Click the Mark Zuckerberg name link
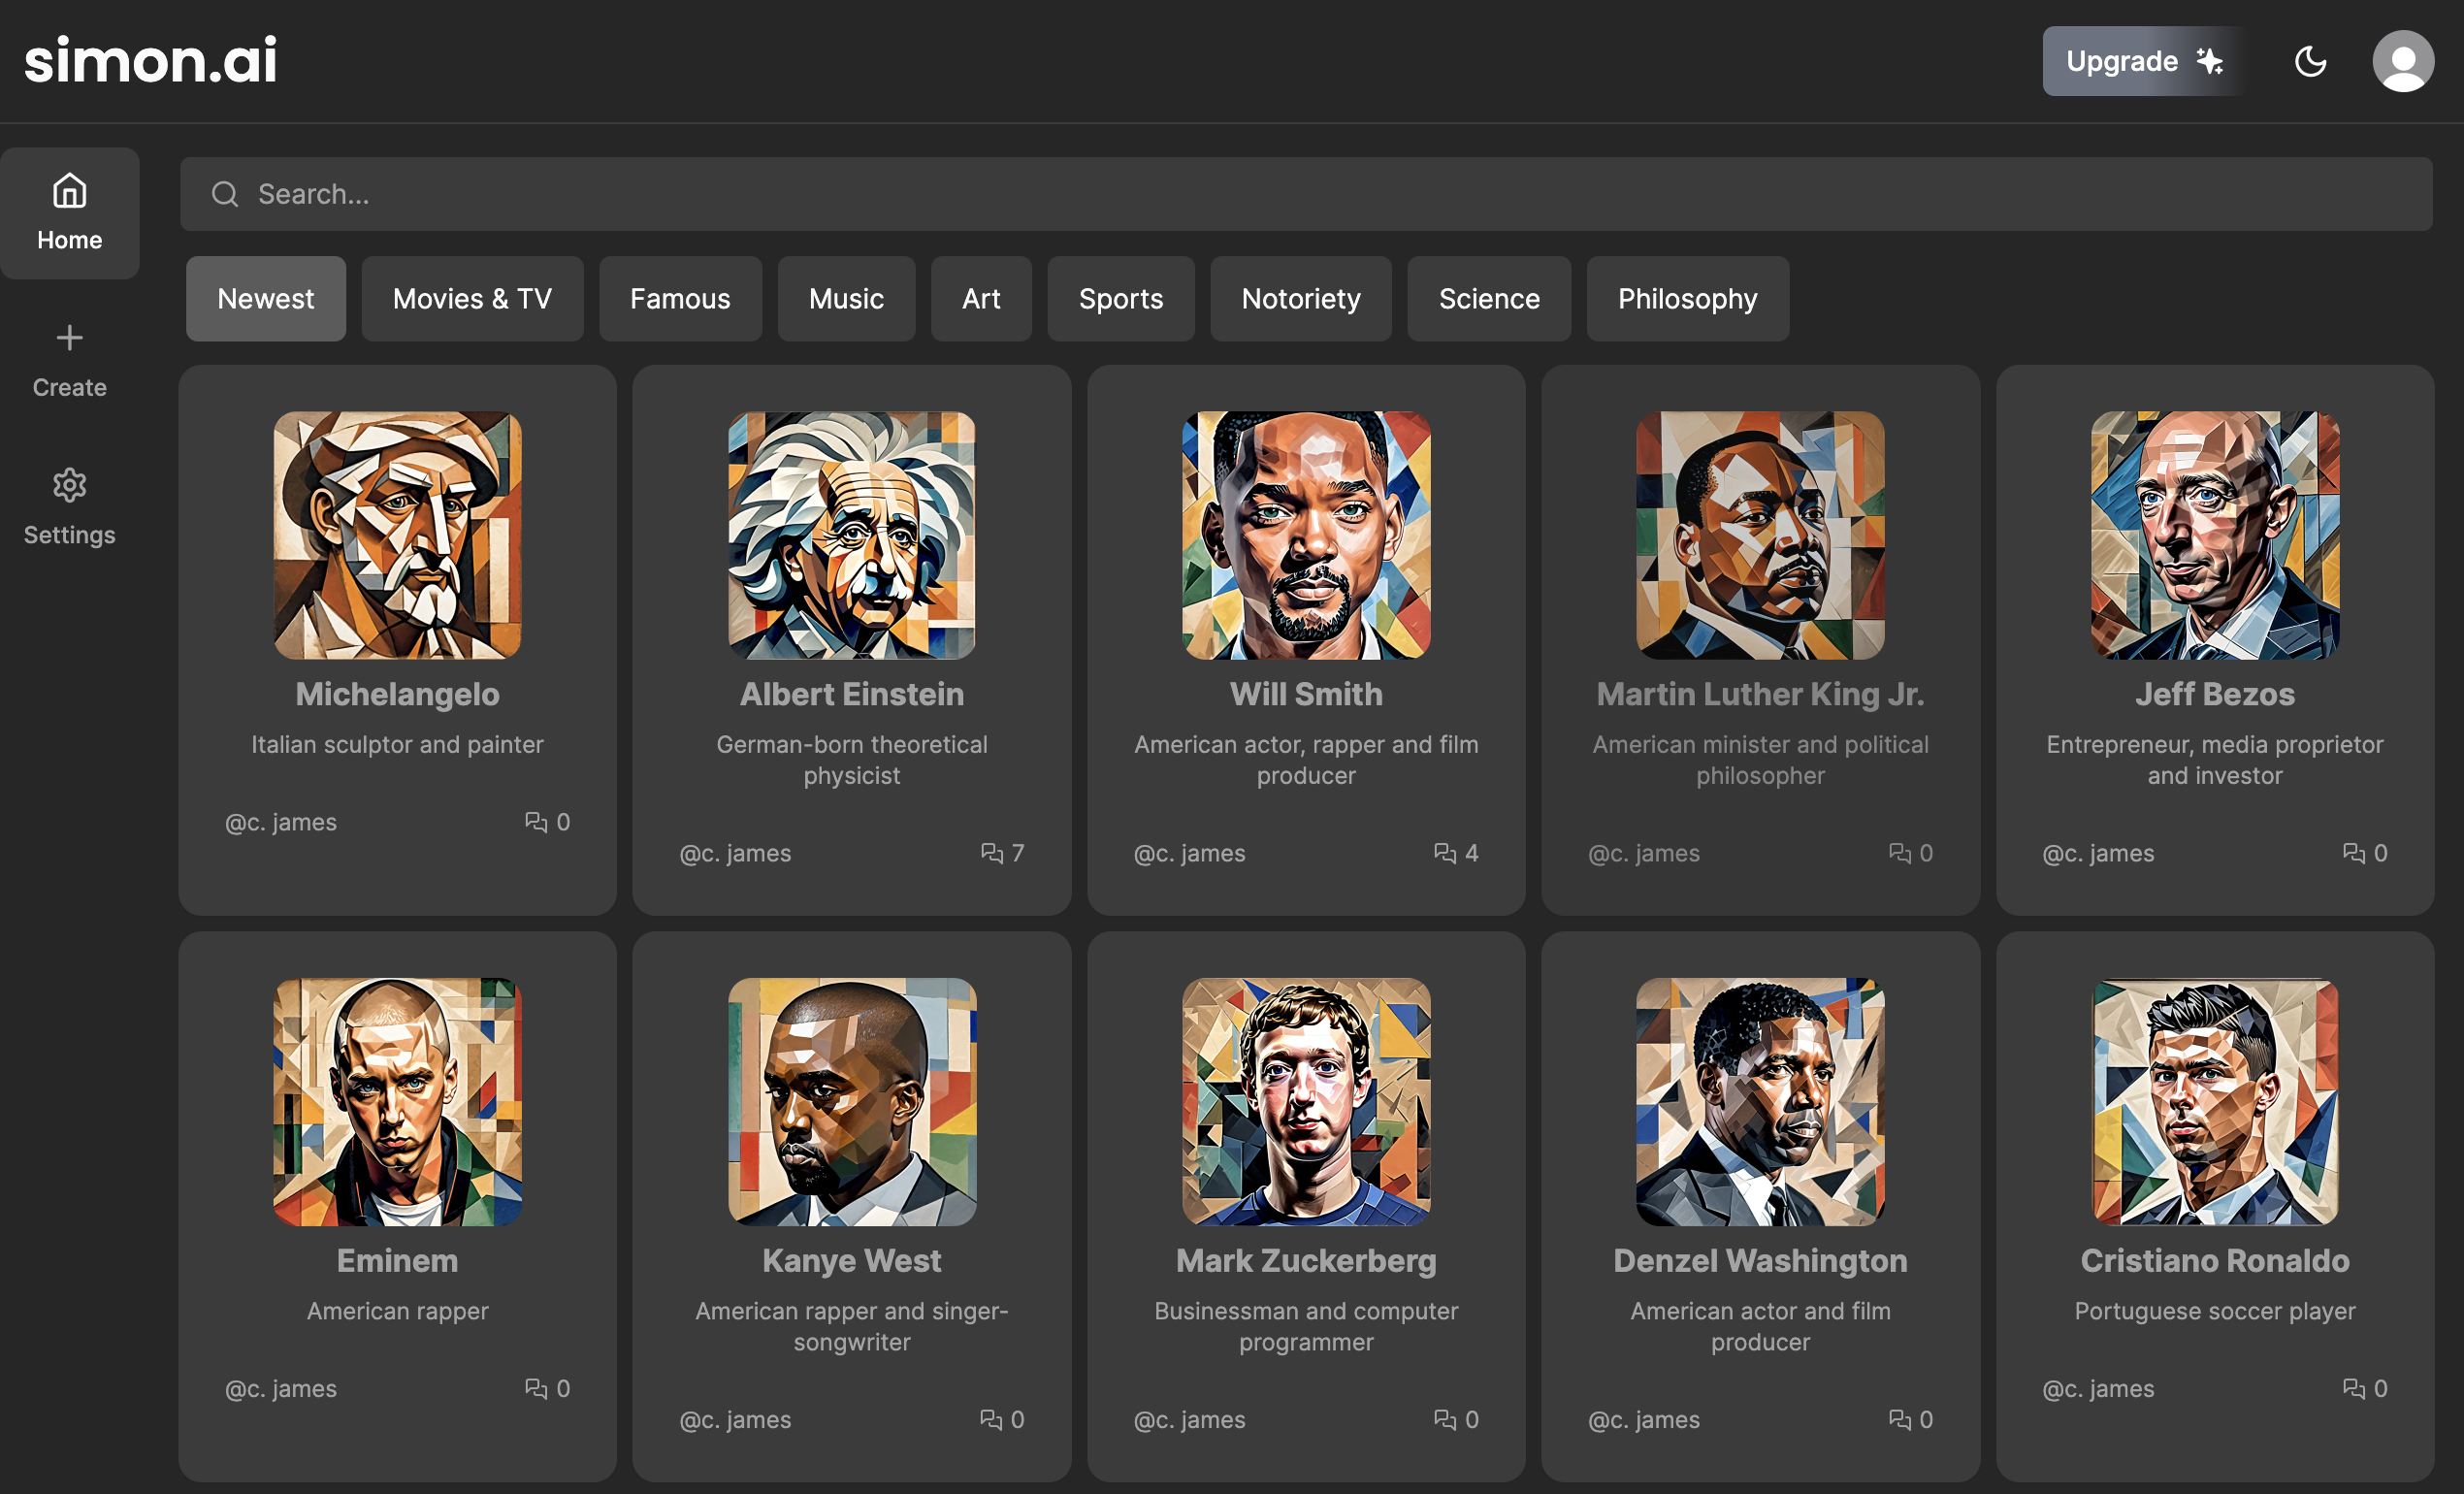 tap(1305, 1261)
